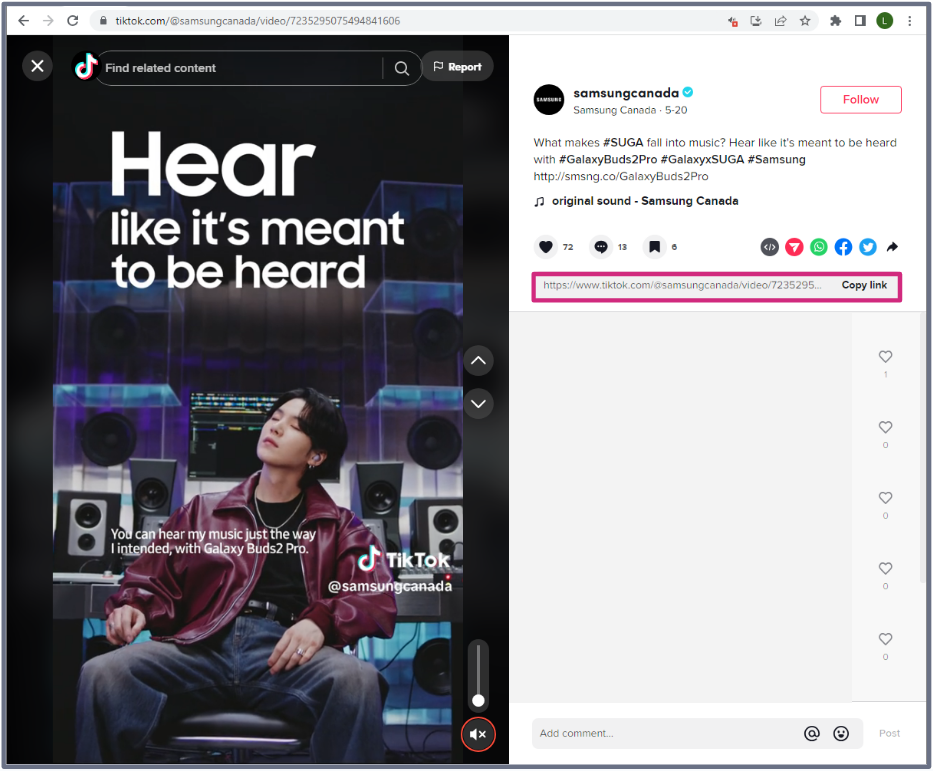933x771 pixels.
Task: Open more share options arrow
Action: (x=892, y=247)
